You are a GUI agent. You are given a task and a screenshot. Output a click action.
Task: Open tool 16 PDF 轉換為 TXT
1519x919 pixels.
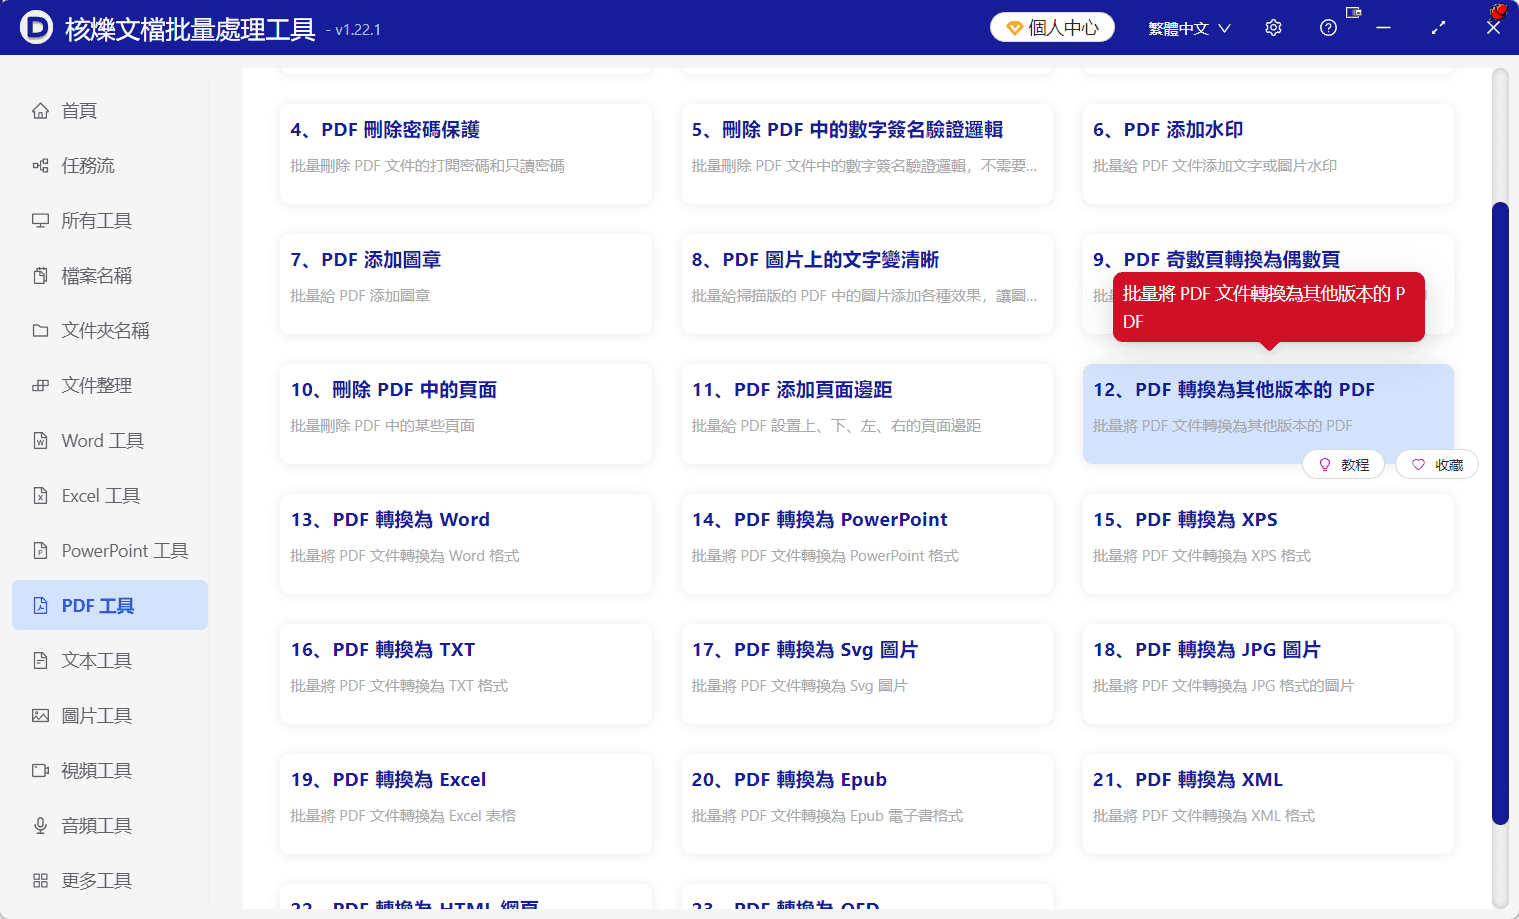466,674
